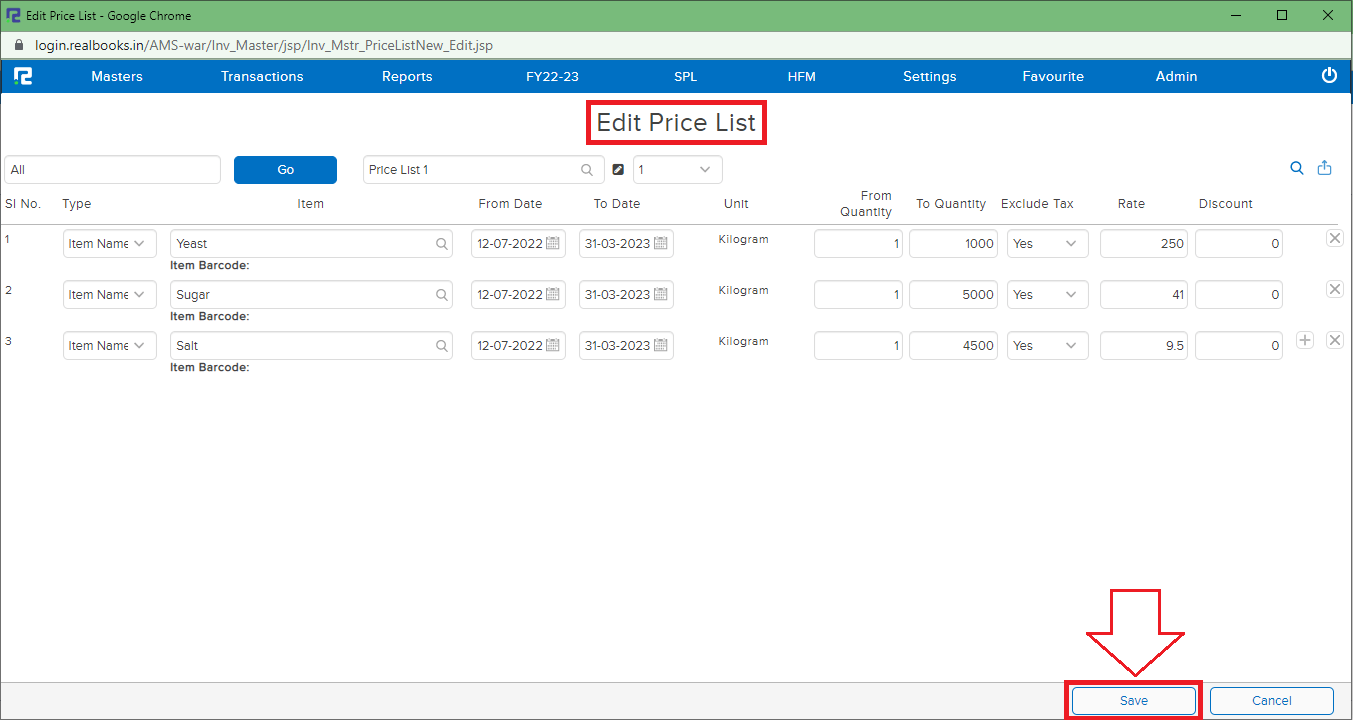Click the export share icon
The width and height of the screenshot is (1353, 720).
tap(1325, 169)
